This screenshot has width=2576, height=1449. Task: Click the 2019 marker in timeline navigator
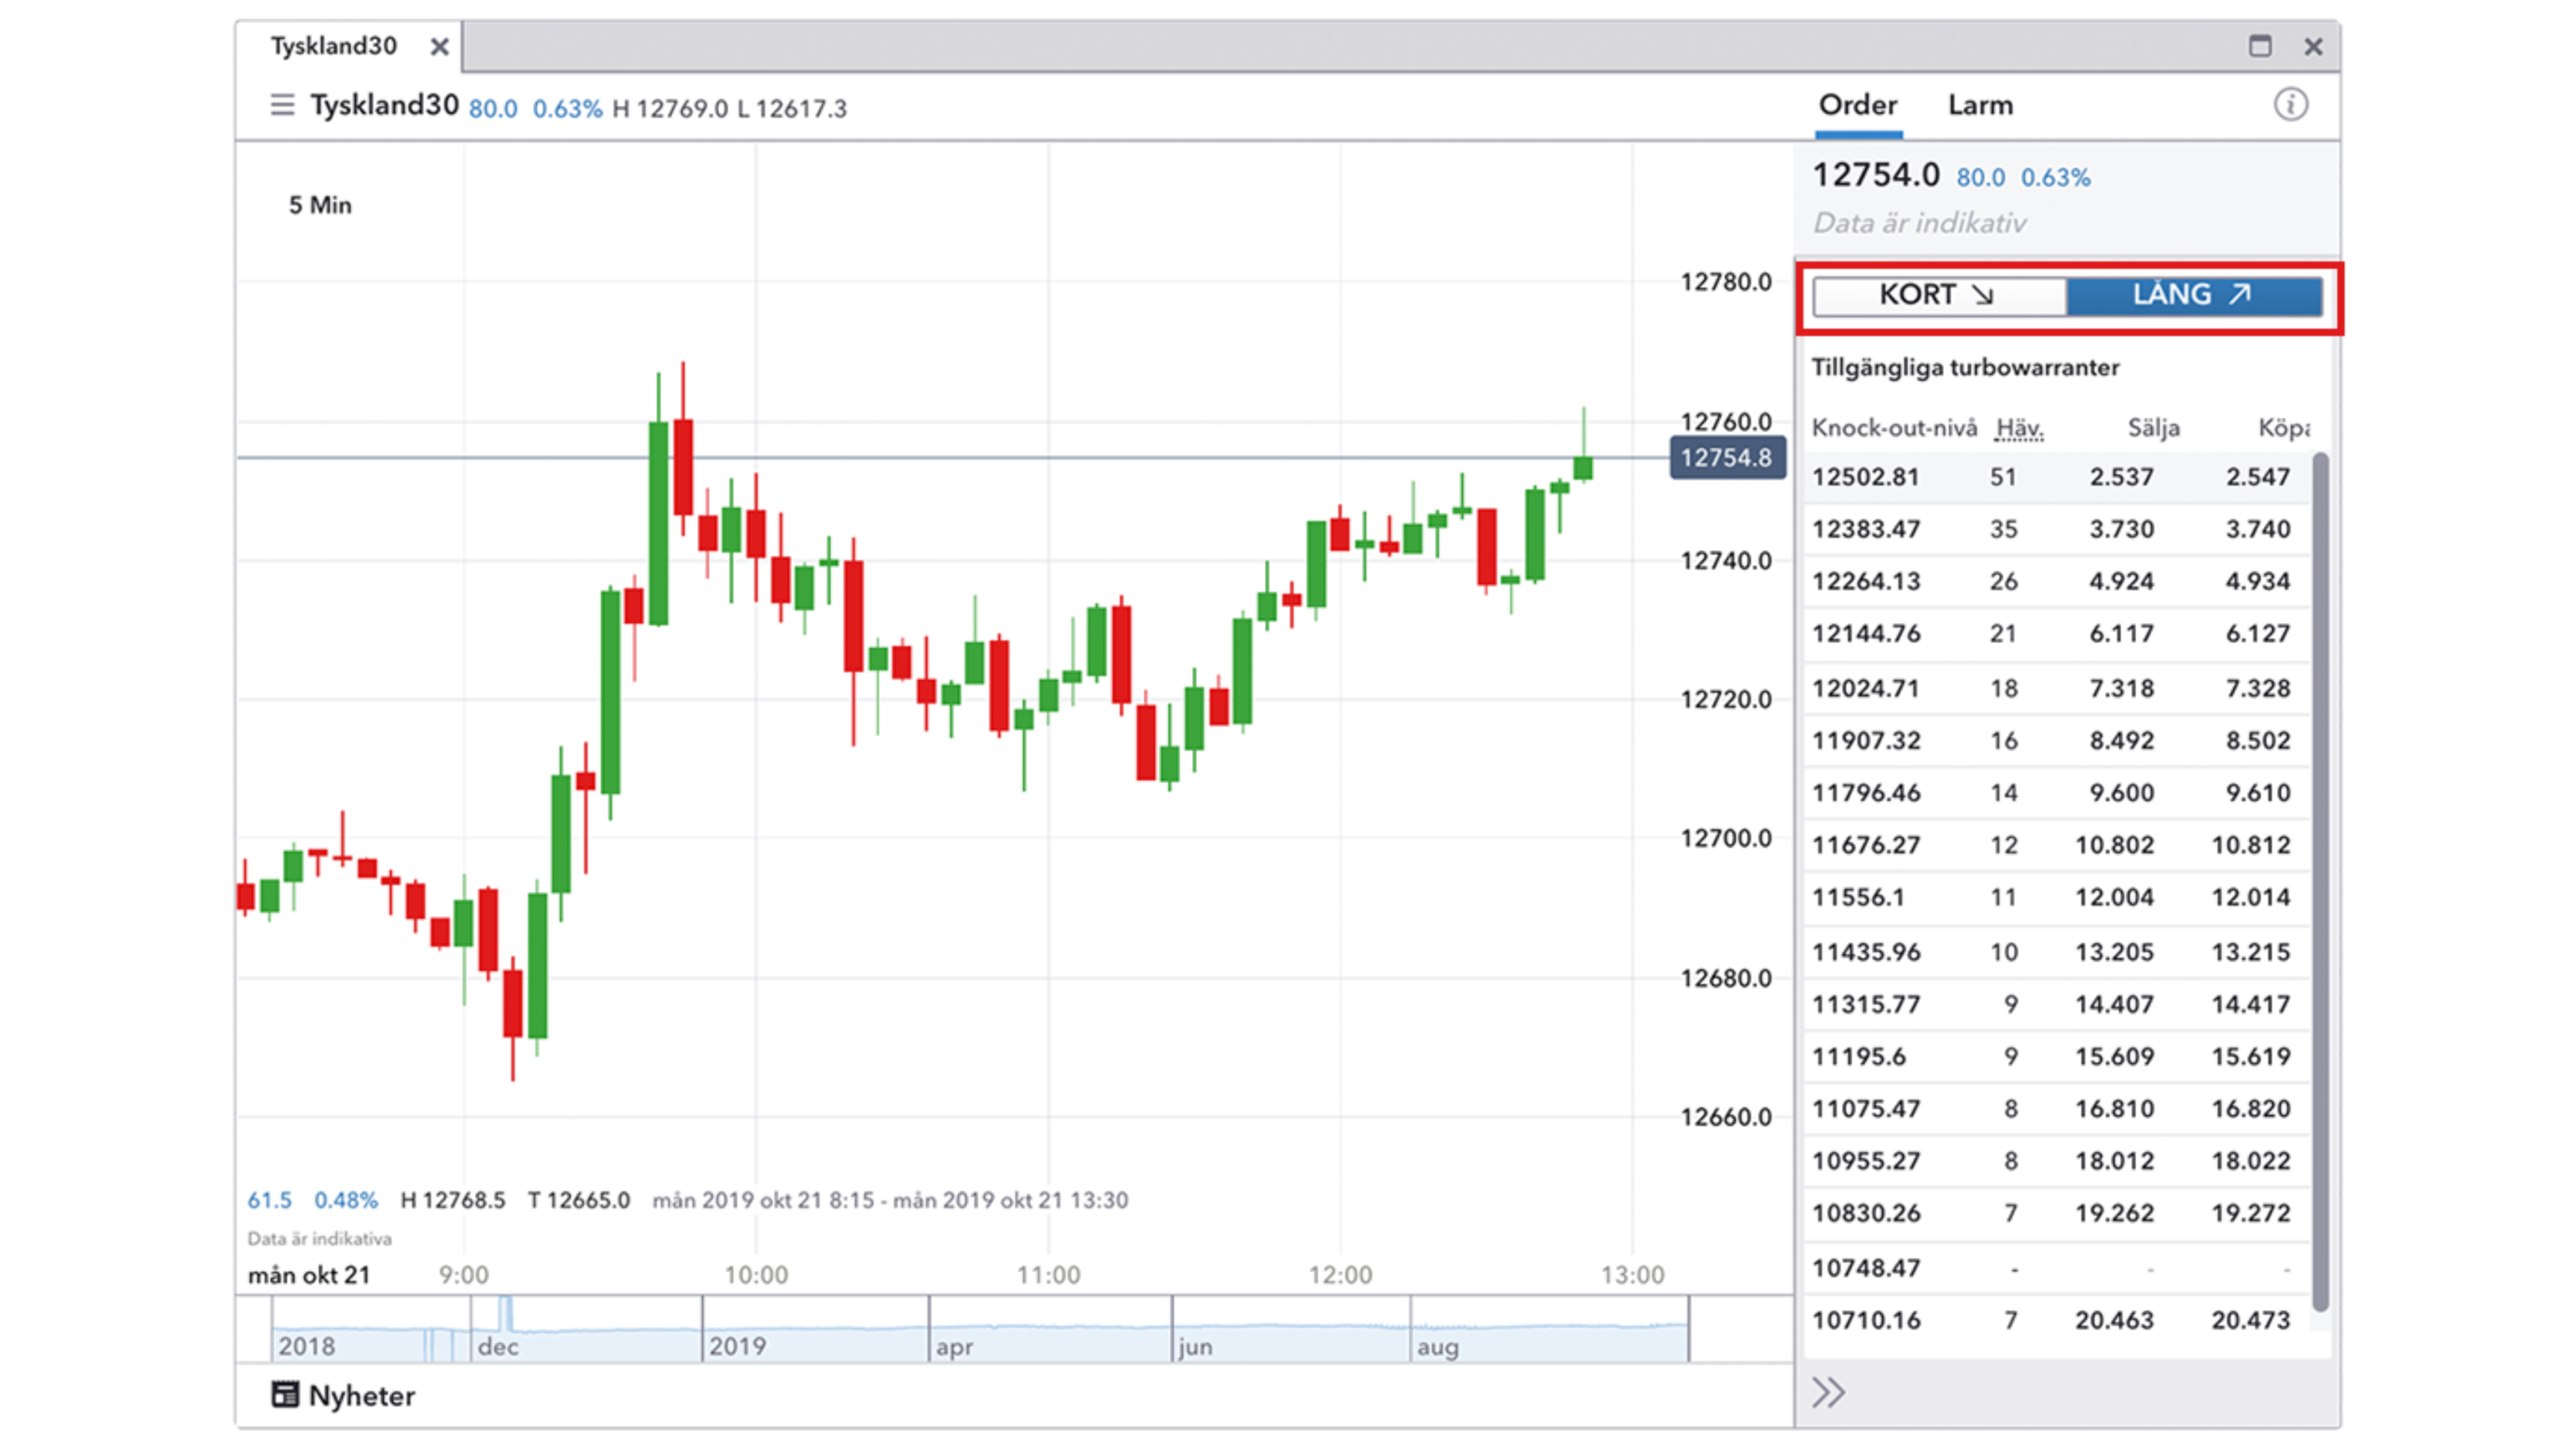click(x=737, y=1345)
